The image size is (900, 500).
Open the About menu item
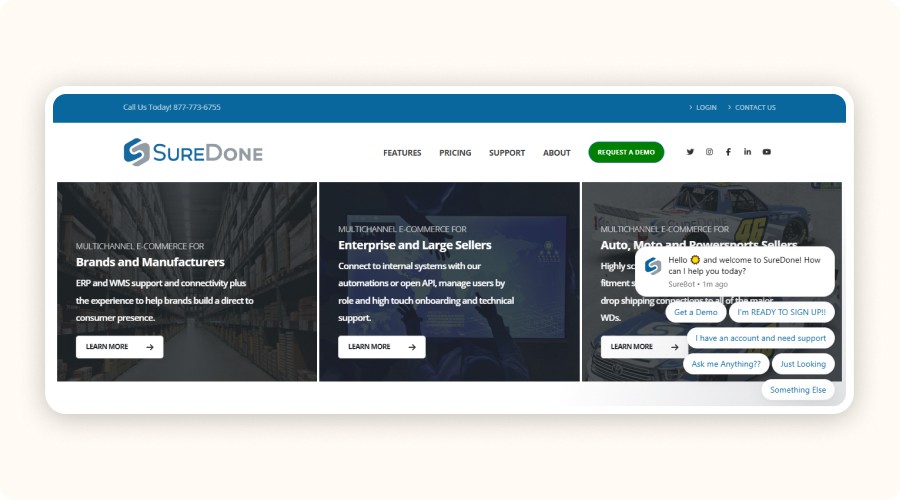[557, 153]
